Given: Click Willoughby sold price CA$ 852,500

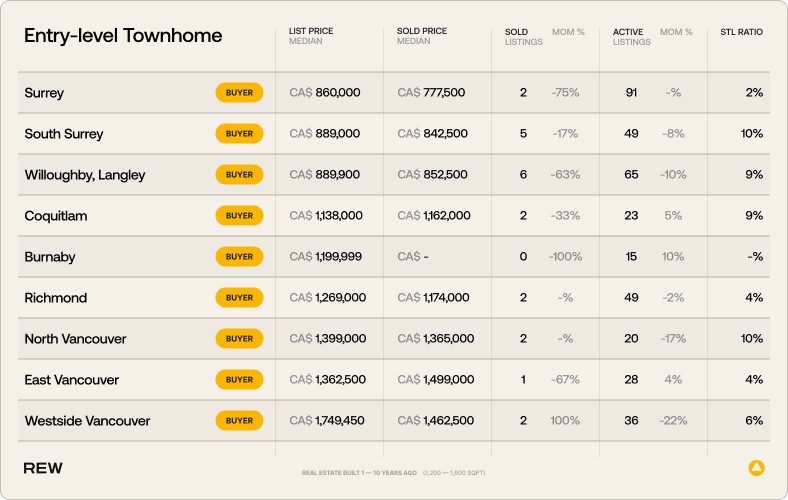Looking at the screenshot, I should click(432, 174).
